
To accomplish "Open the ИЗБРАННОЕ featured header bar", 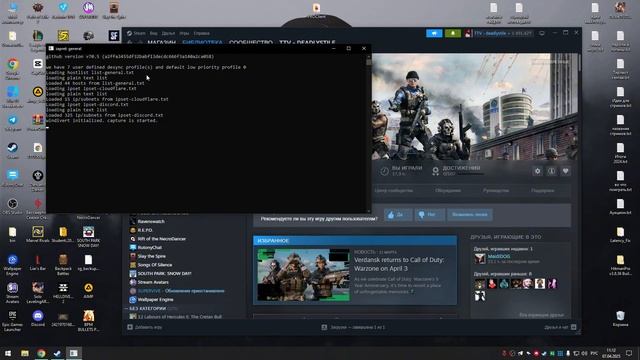I will tap(355, 240).
